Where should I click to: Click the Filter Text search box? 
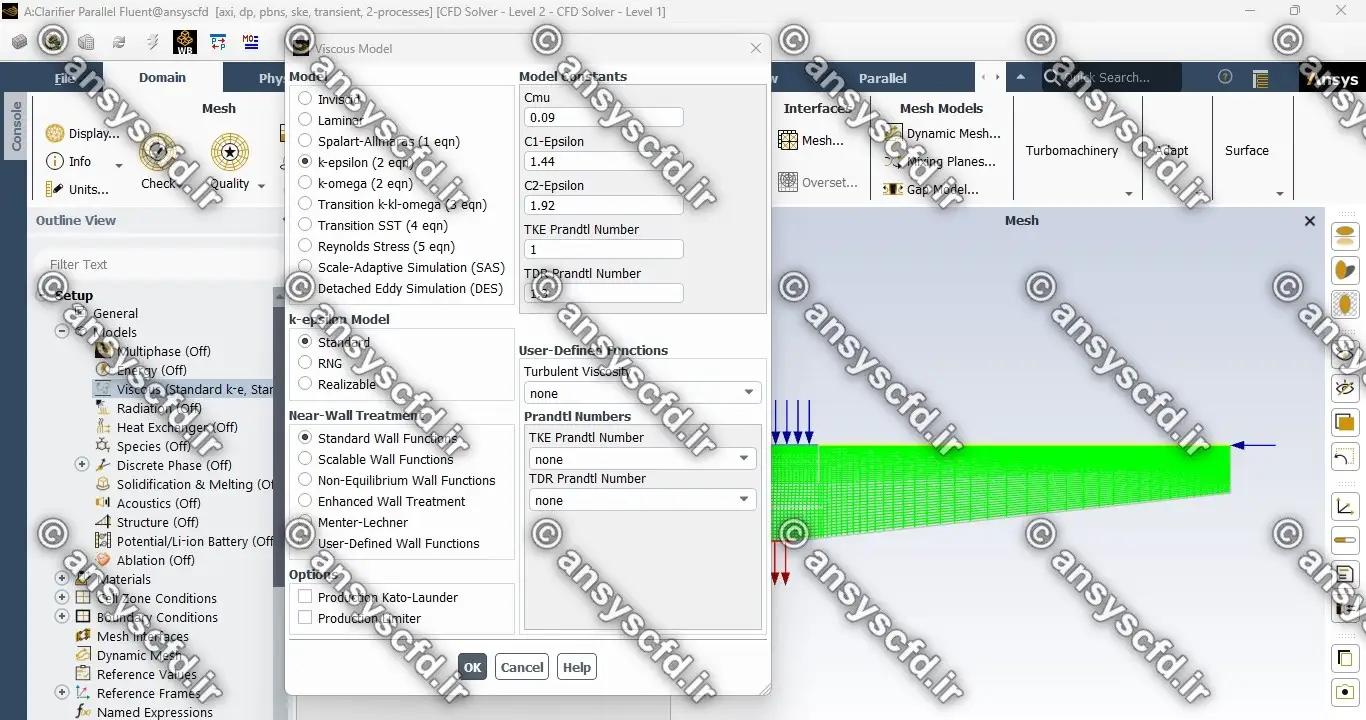155,264
